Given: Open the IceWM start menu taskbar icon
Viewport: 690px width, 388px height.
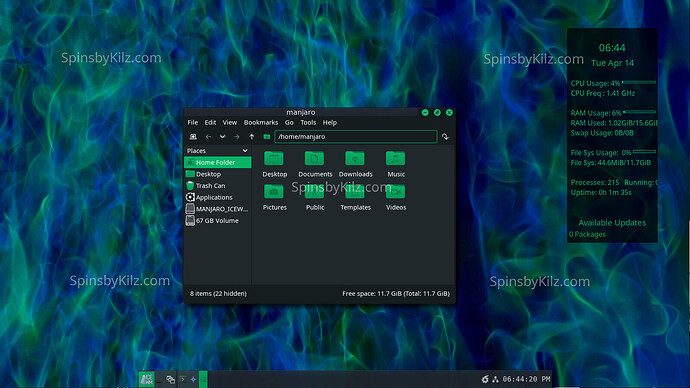Looking at the screenshot, I should 147,379.
